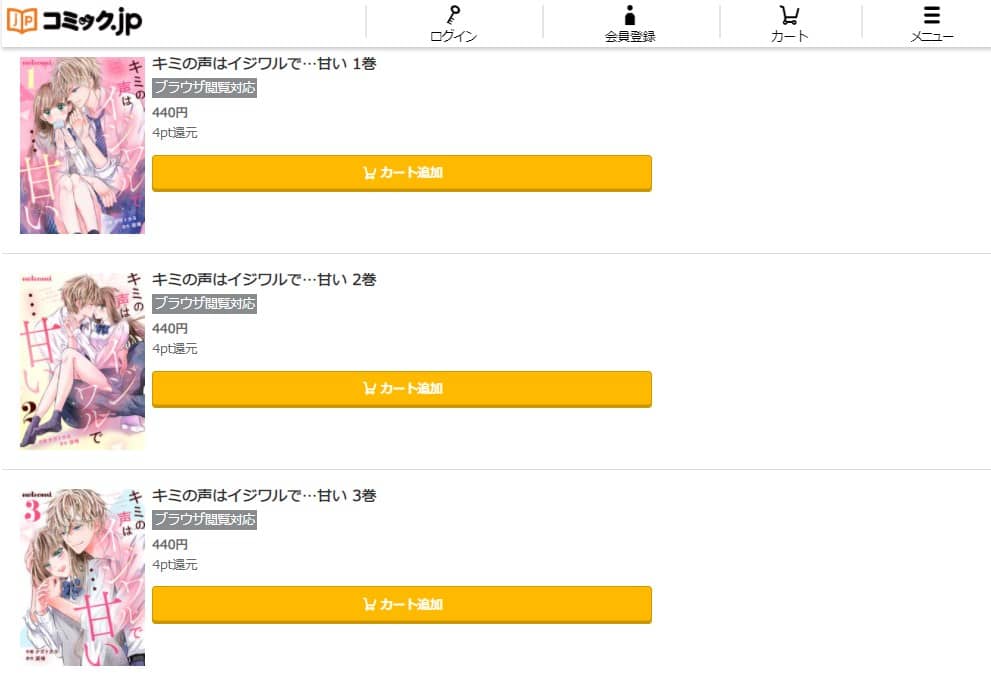Open the ログイン key icon

point(453,15)
